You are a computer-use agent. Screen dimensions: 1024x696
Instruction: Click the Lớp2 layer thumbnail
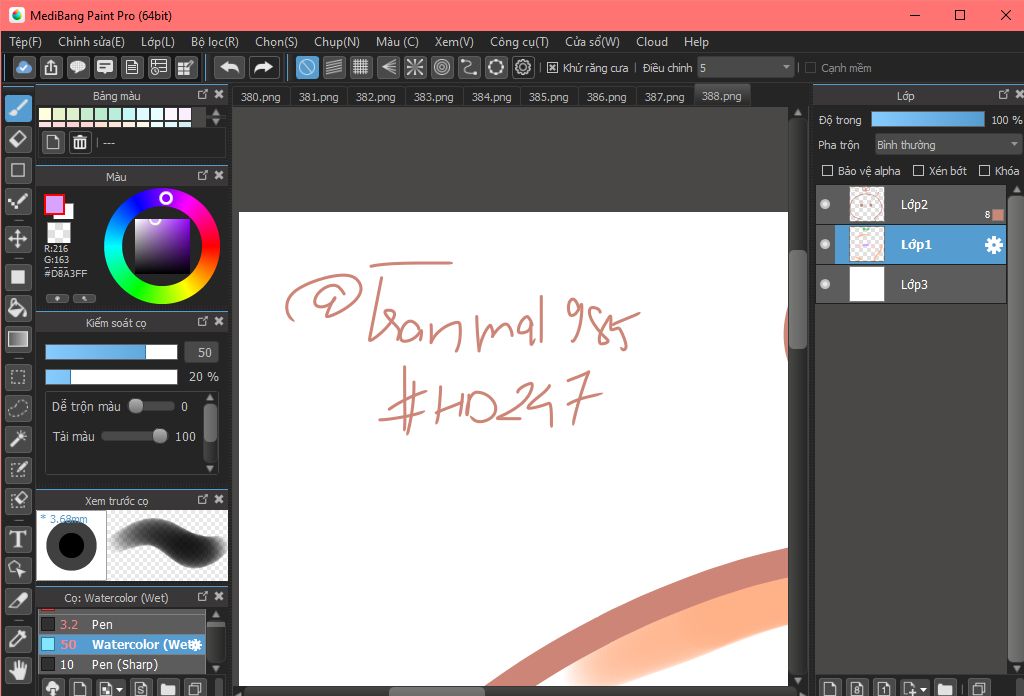tap(867, 204)
